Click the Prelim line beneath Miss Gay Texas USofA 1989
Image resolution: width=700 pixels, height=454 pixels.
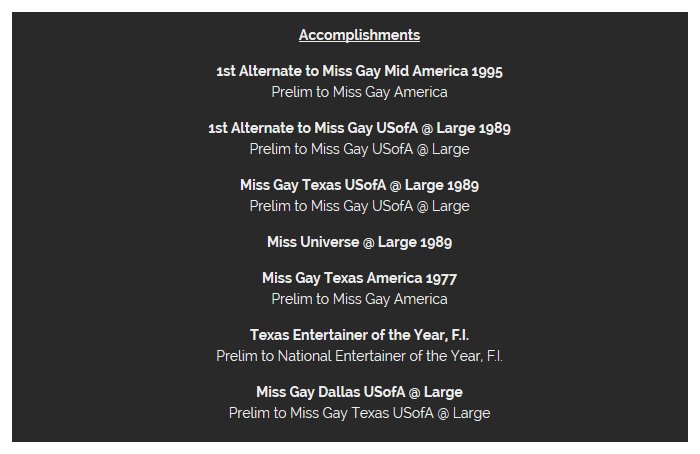tap(359, 206)
